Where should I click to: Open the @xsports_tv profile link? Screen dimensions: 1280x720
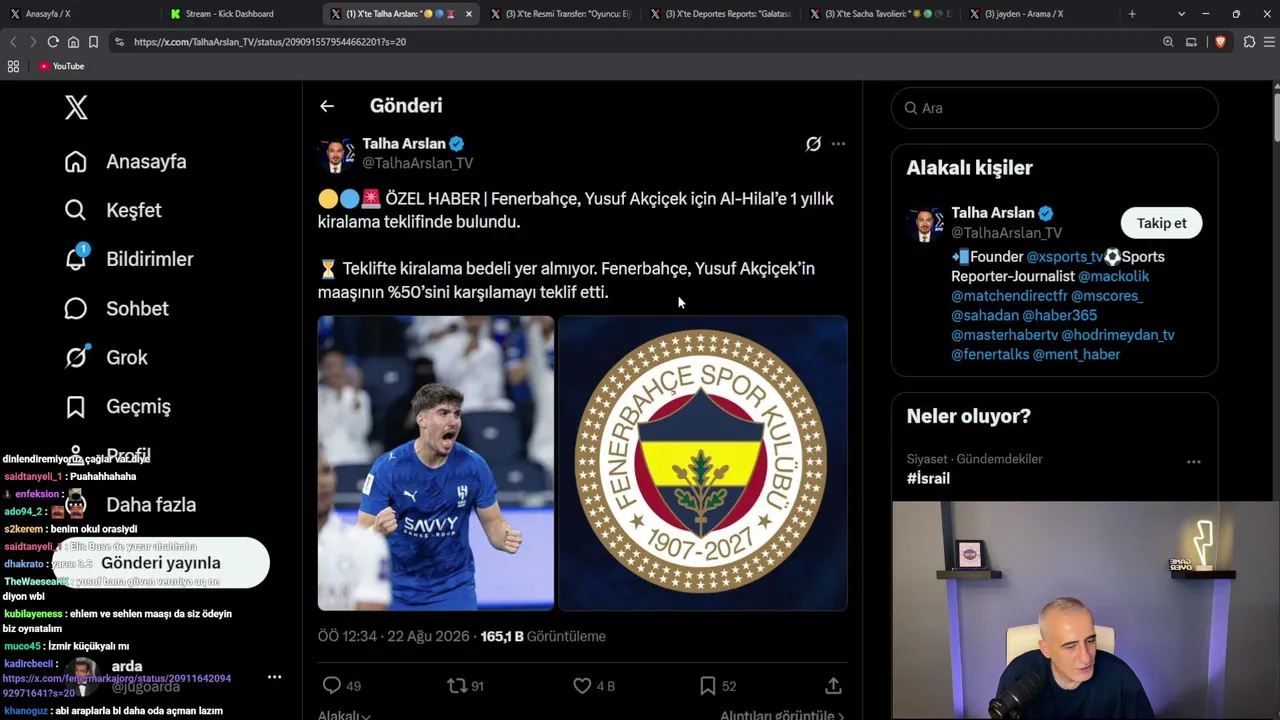tap(1064, 257)
